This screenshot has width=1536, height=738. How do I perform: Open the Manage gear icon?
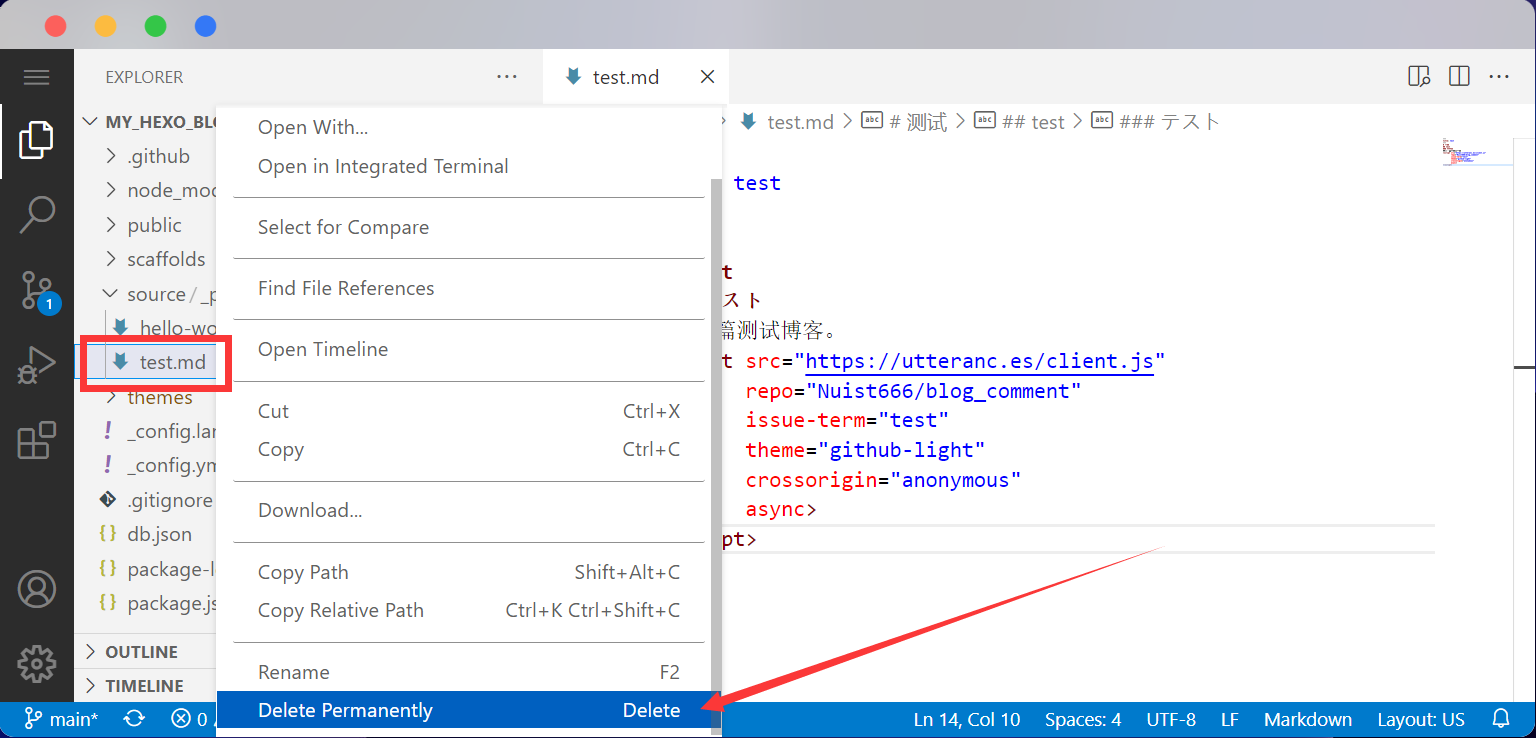(36, 663)
